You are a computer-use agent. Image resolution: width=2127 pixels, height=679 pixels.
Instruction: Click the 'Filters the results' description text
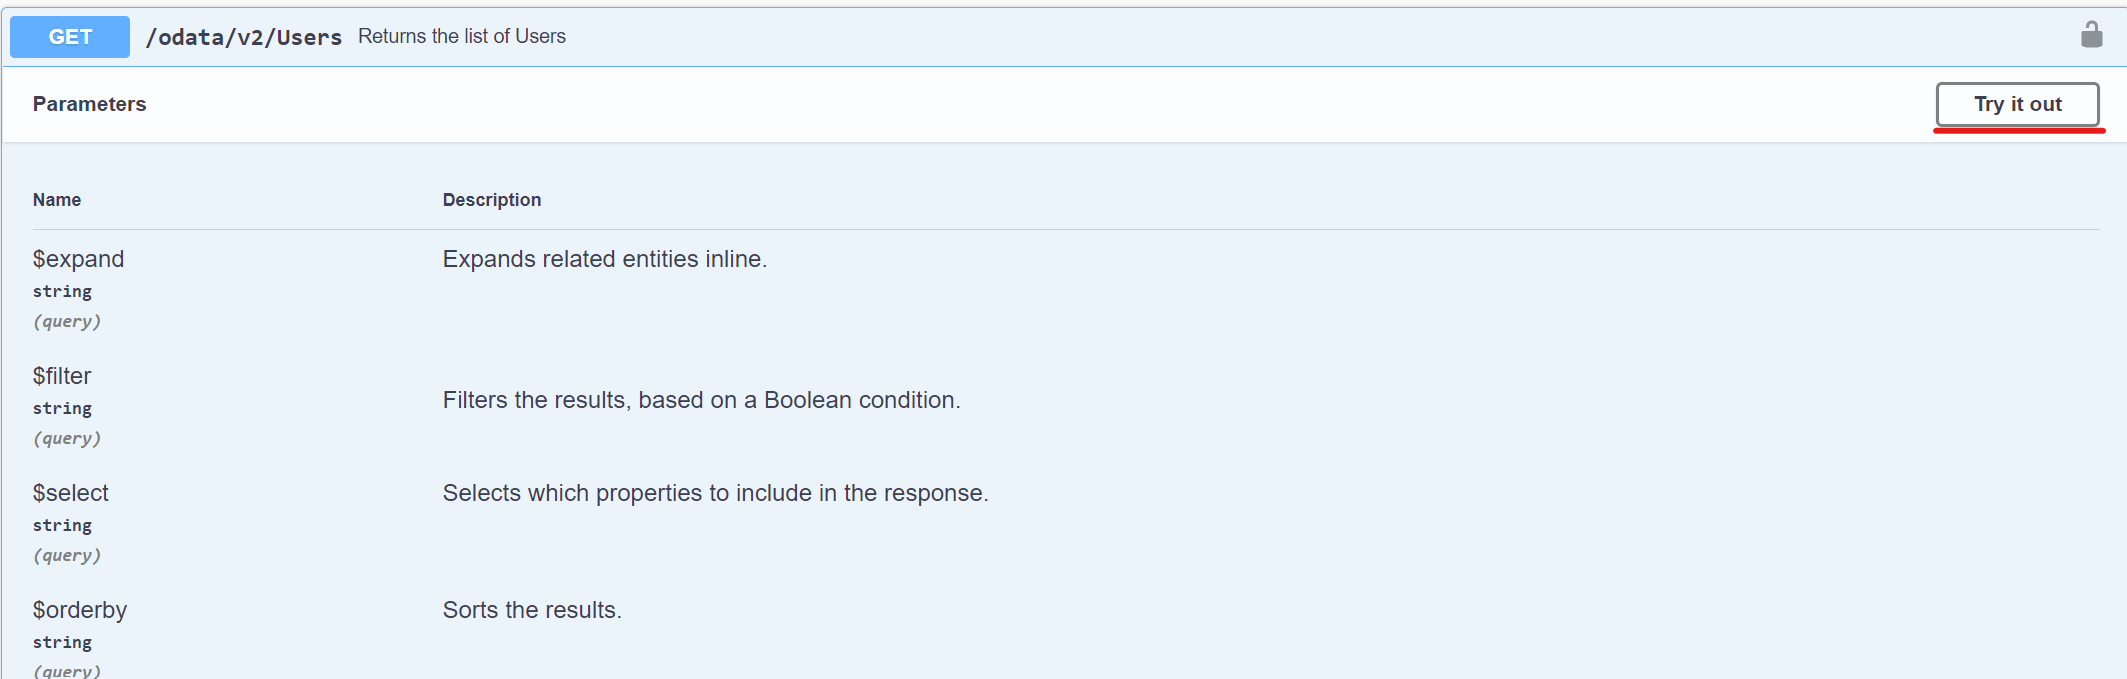[x=701, y=400]
